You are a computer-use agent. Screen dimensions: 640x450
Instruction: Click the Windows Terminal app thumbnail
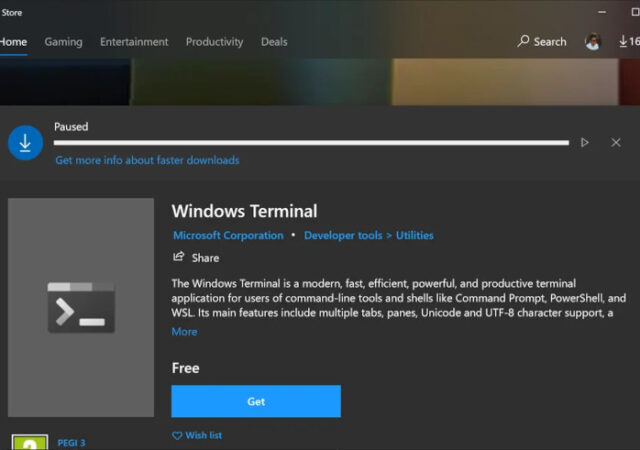(x=81, y=307)
